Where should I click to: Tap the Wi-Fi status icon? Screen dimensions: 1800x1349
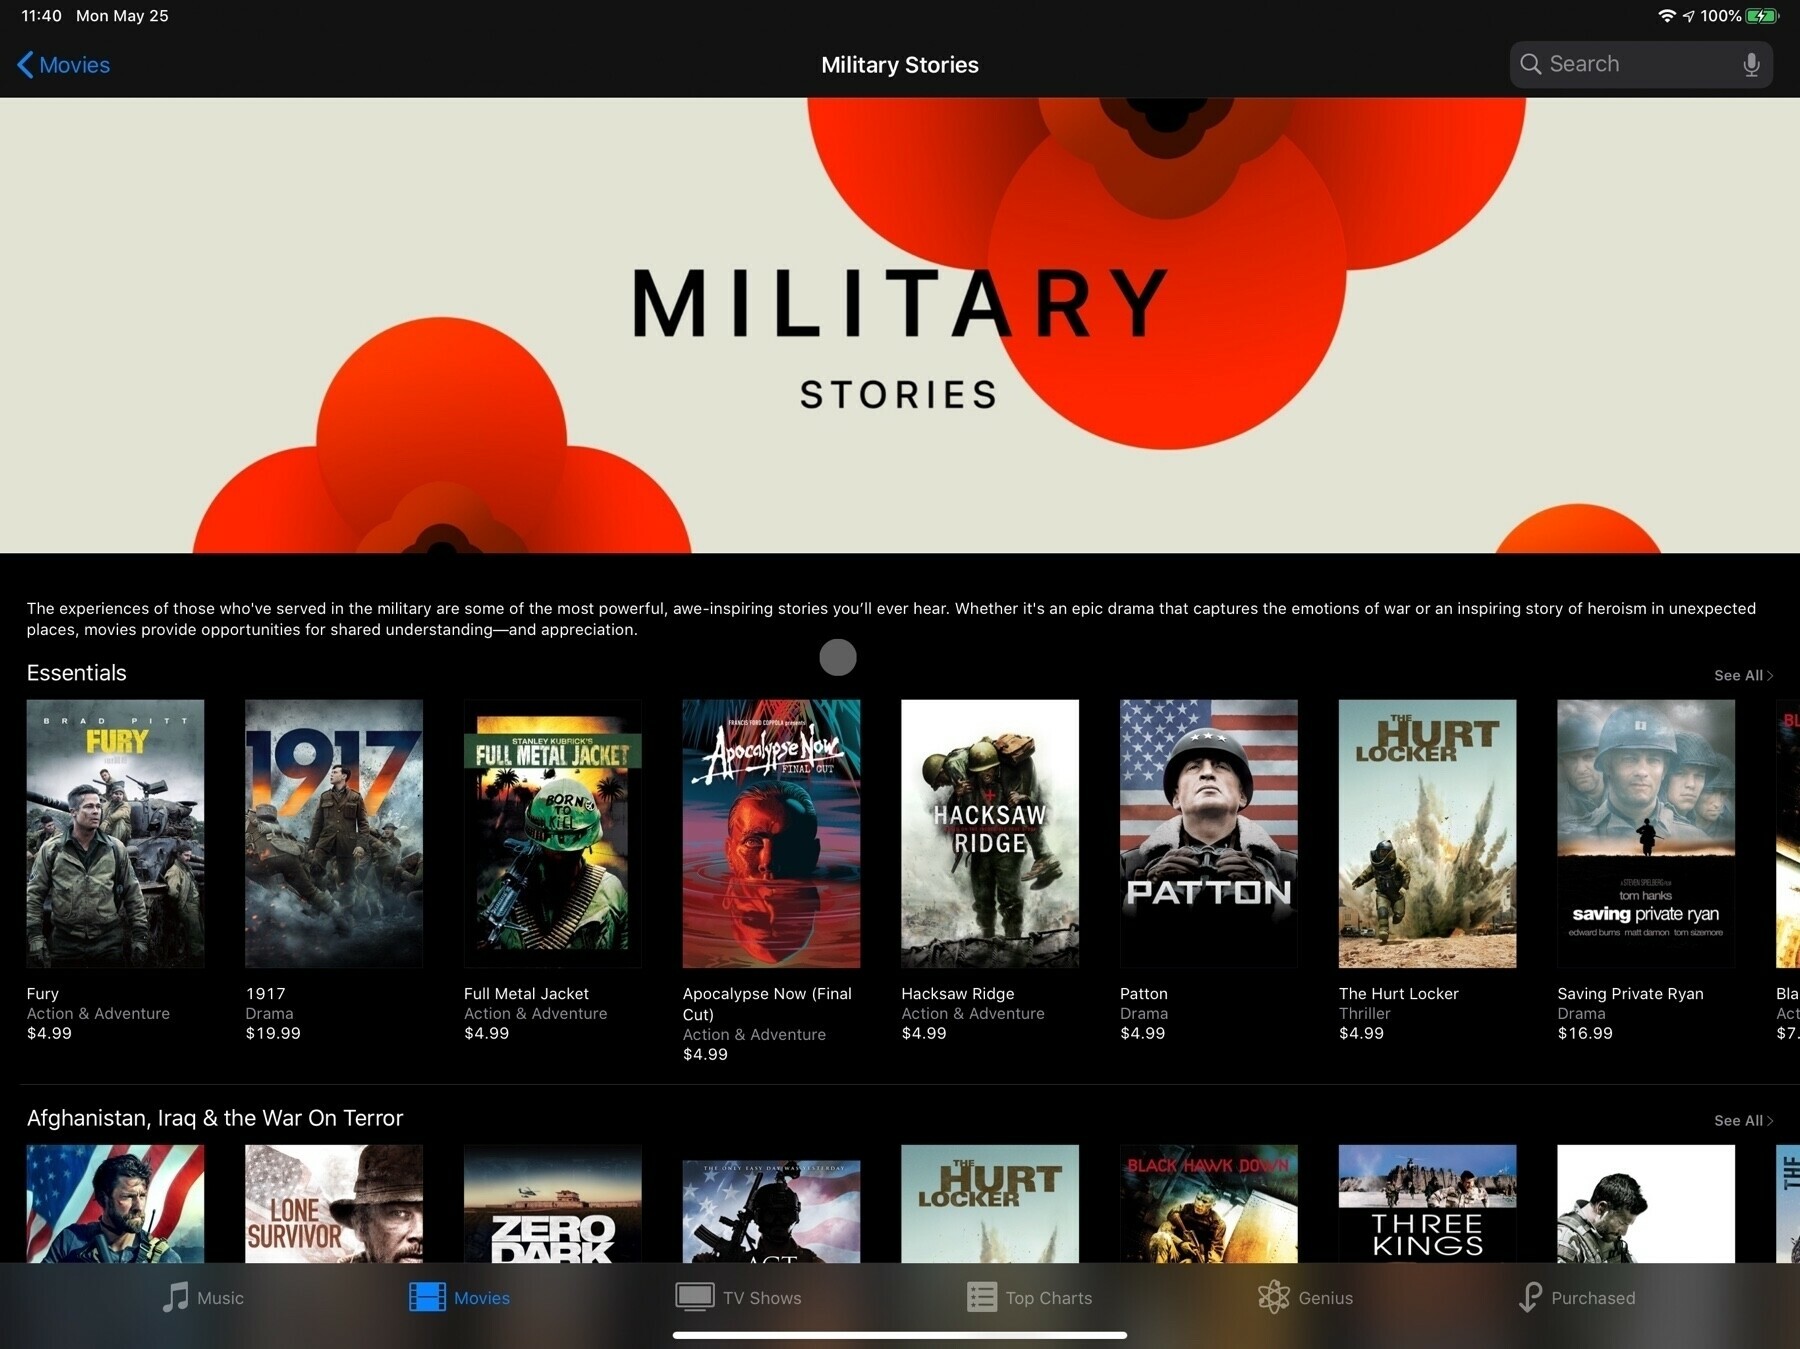pyautogui.click(x=1666, y=16)
